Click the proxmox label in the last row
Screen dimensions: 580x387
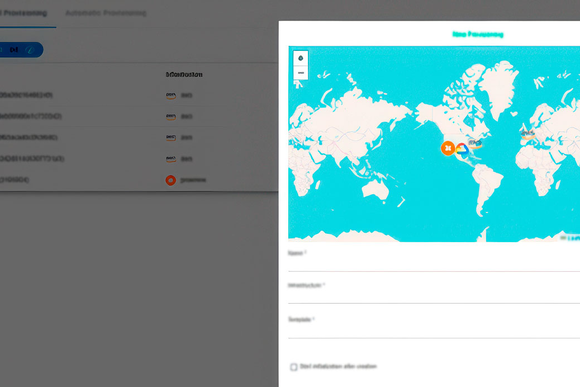[x=193, y=180]
